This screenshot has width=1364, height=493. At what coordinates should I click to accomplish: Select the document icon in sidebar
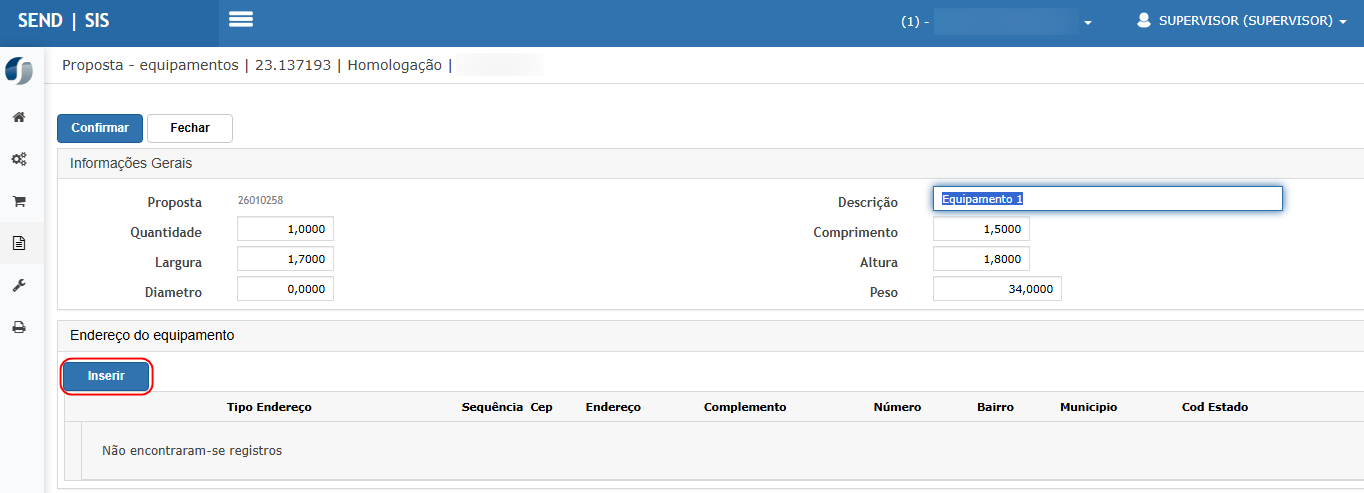tap(19, 243)
